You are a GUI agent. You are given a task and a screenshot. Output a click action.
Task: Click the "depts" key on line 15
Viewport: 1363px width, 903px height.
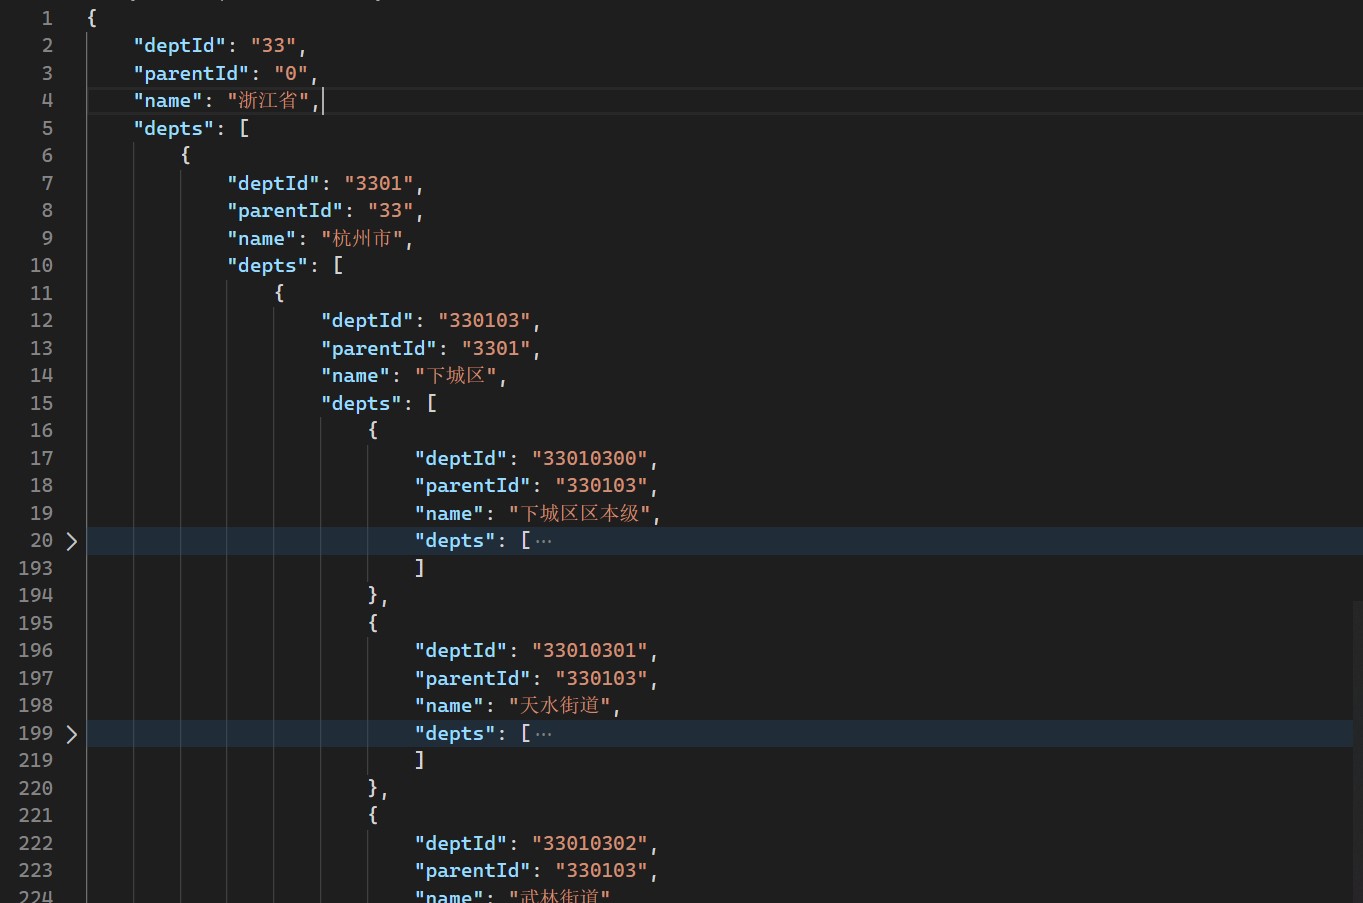click(362, 404)
